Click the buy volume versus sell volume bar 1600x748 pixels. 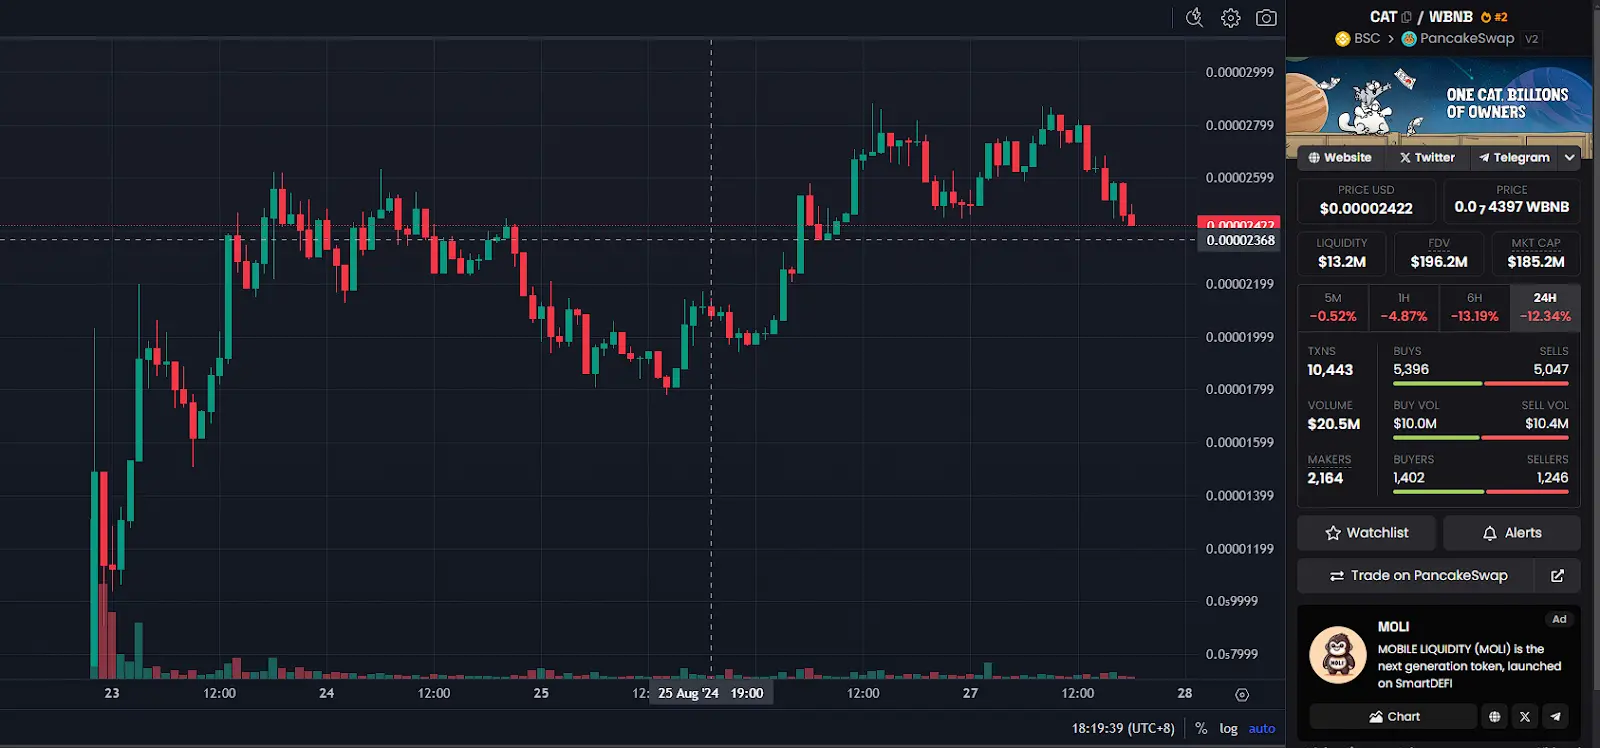tap(1481, 438)
